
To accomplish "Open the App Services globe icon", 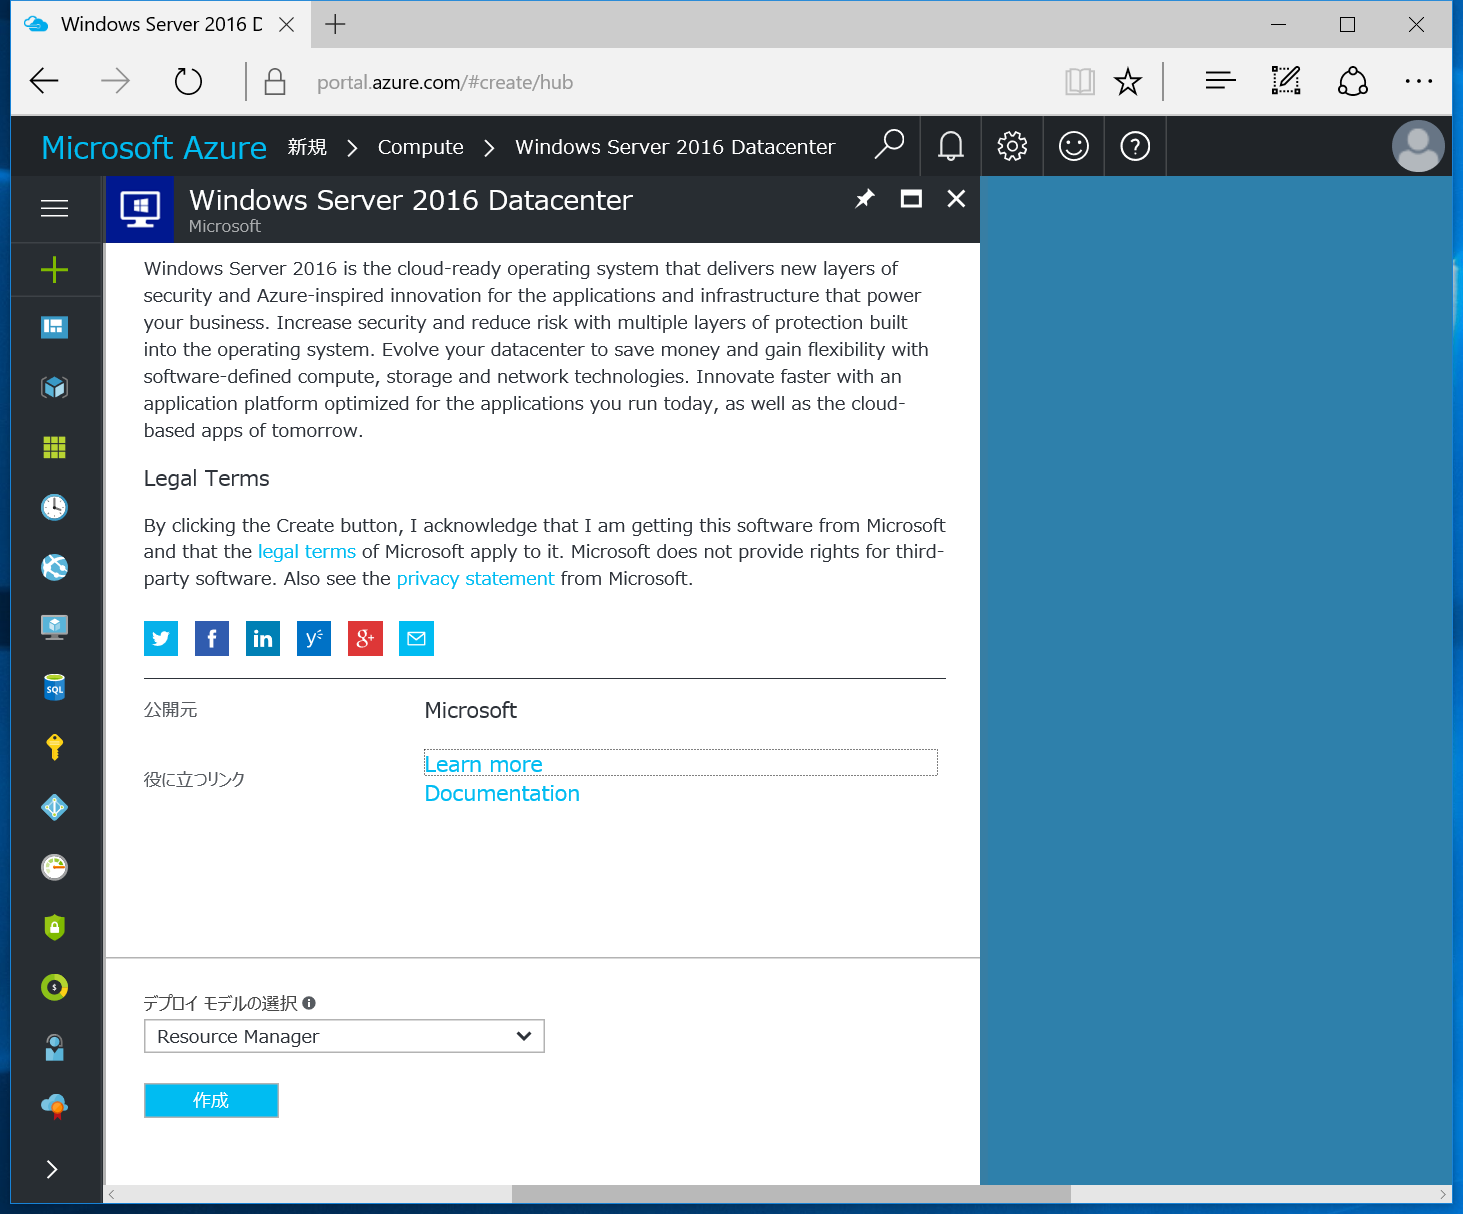I will (x=54, y=567).
